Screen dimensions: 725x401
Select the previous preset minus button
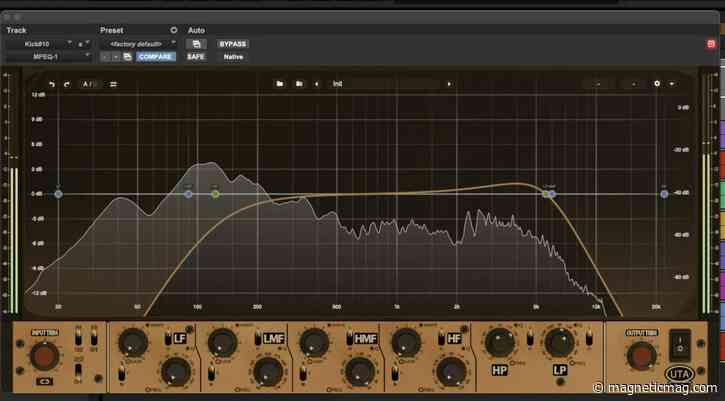click(105, 56)
